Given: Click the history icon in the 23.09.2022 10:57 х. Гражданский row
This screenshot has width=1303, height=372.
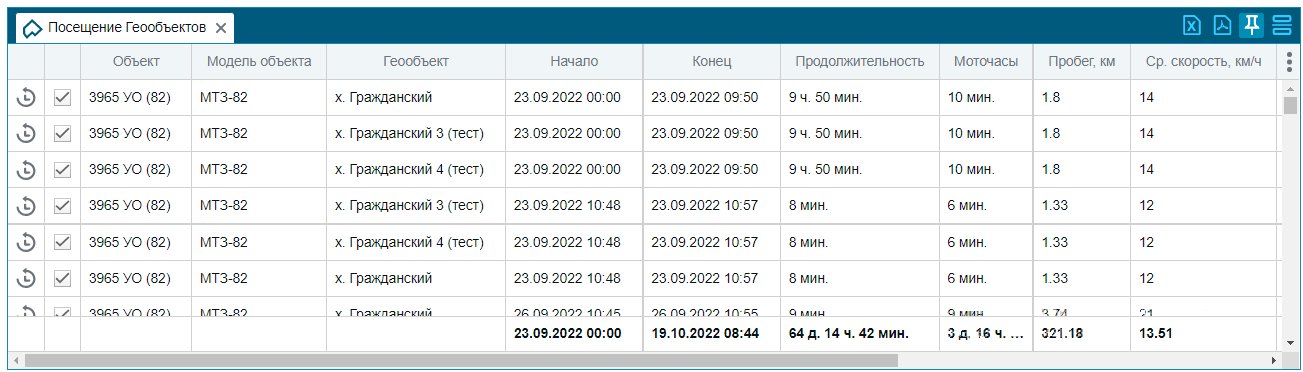Looking at the screenshot, I should [x=27, y=278].
